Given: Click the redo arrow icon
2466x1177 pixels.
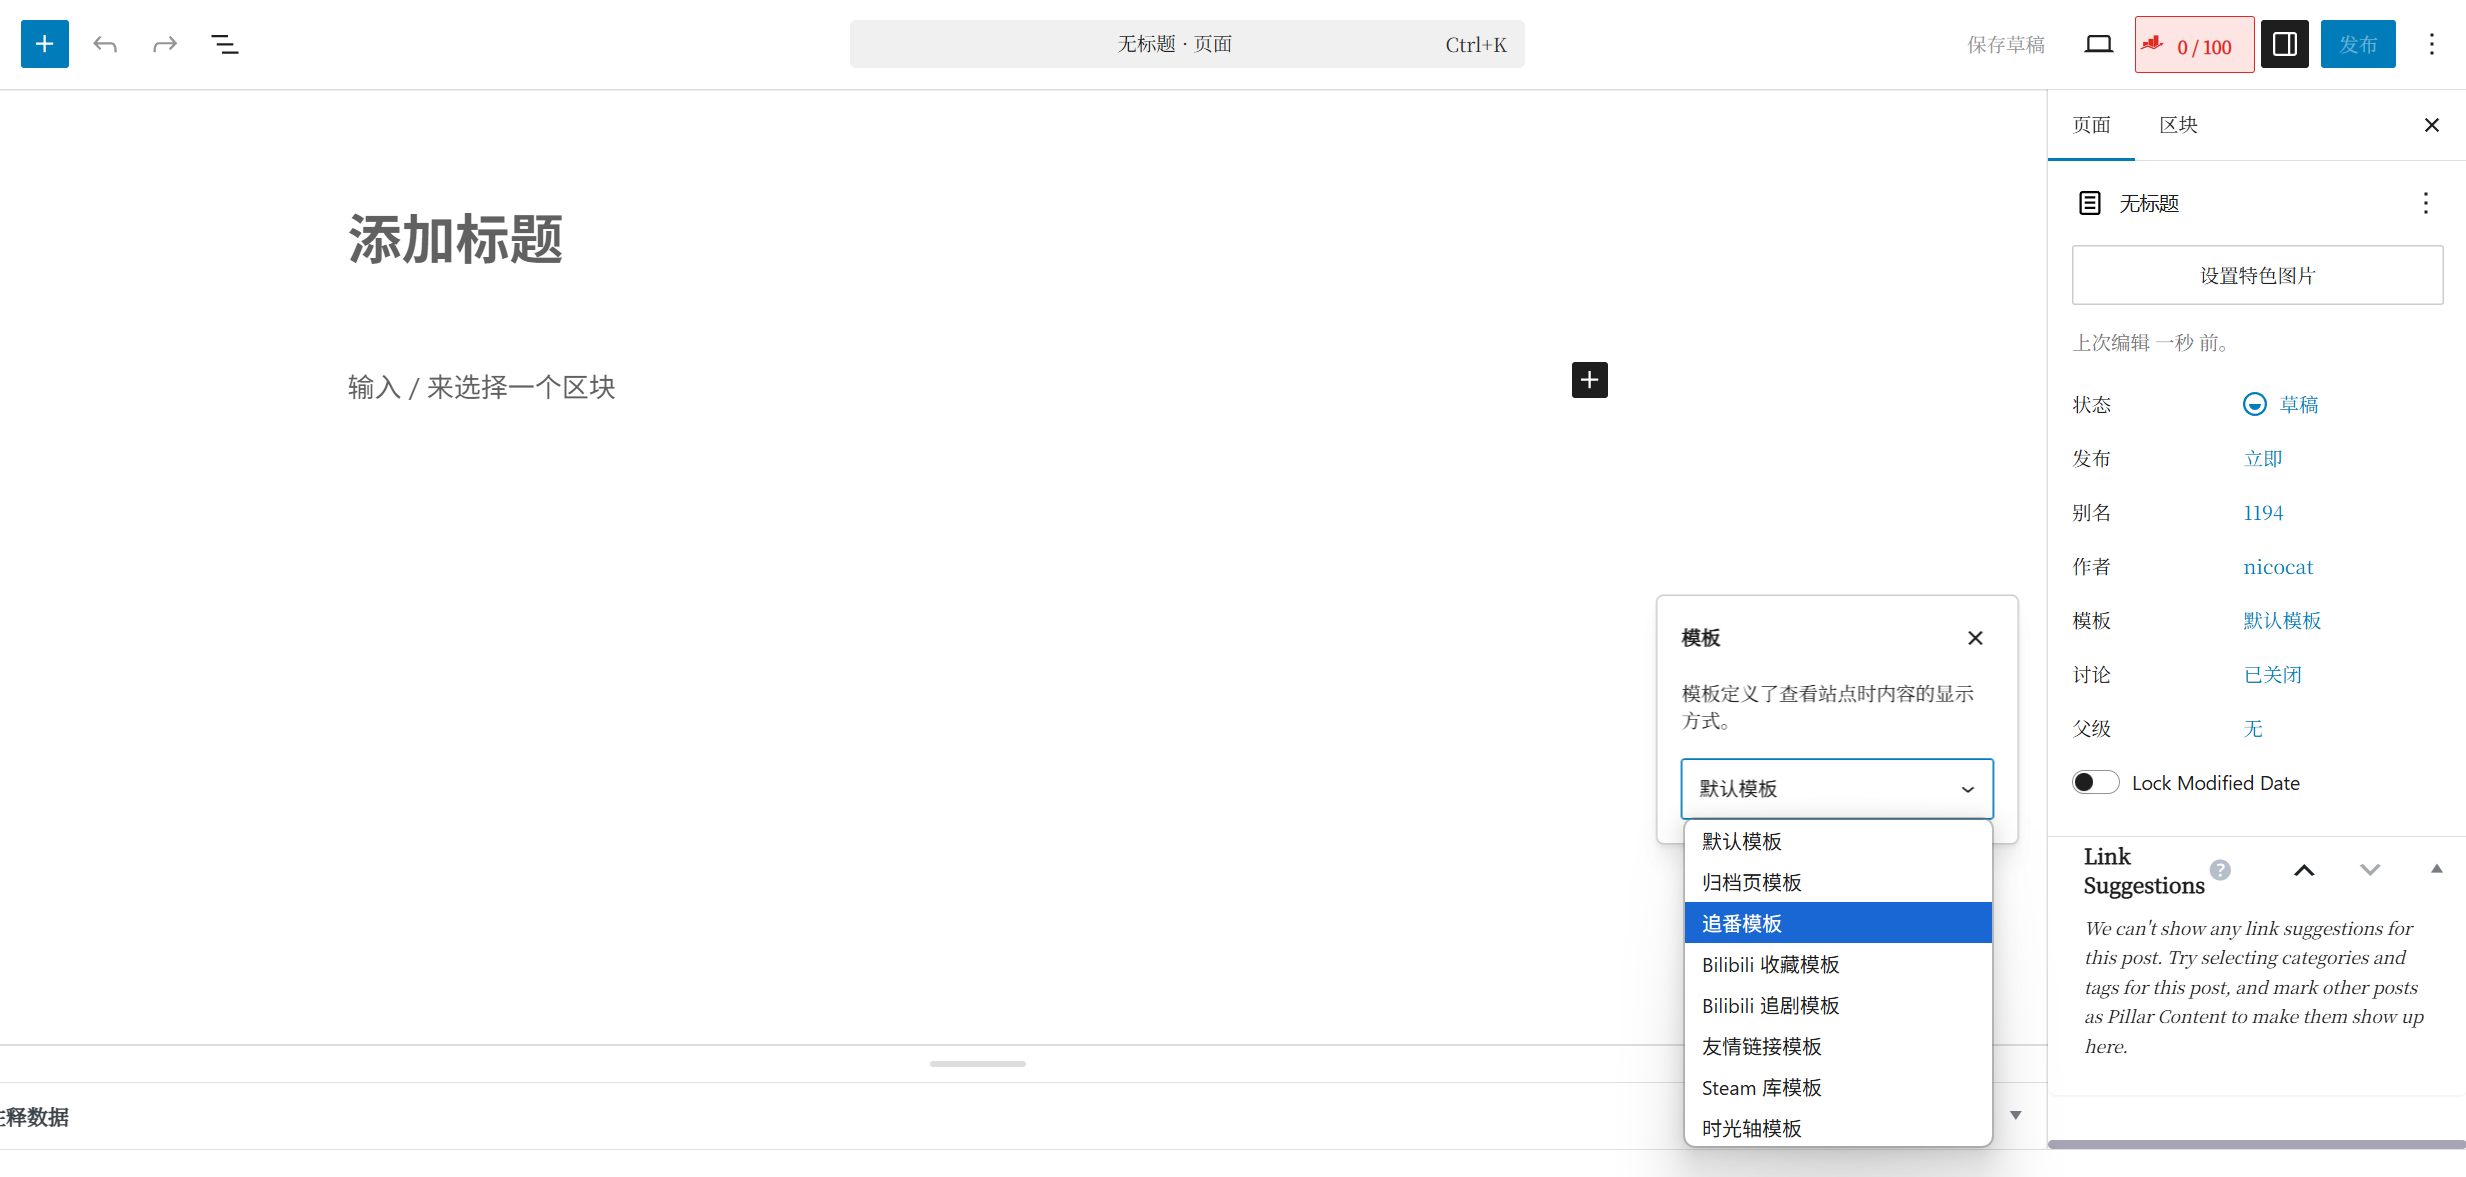Looking at the screenshot, I should point(165,44).
